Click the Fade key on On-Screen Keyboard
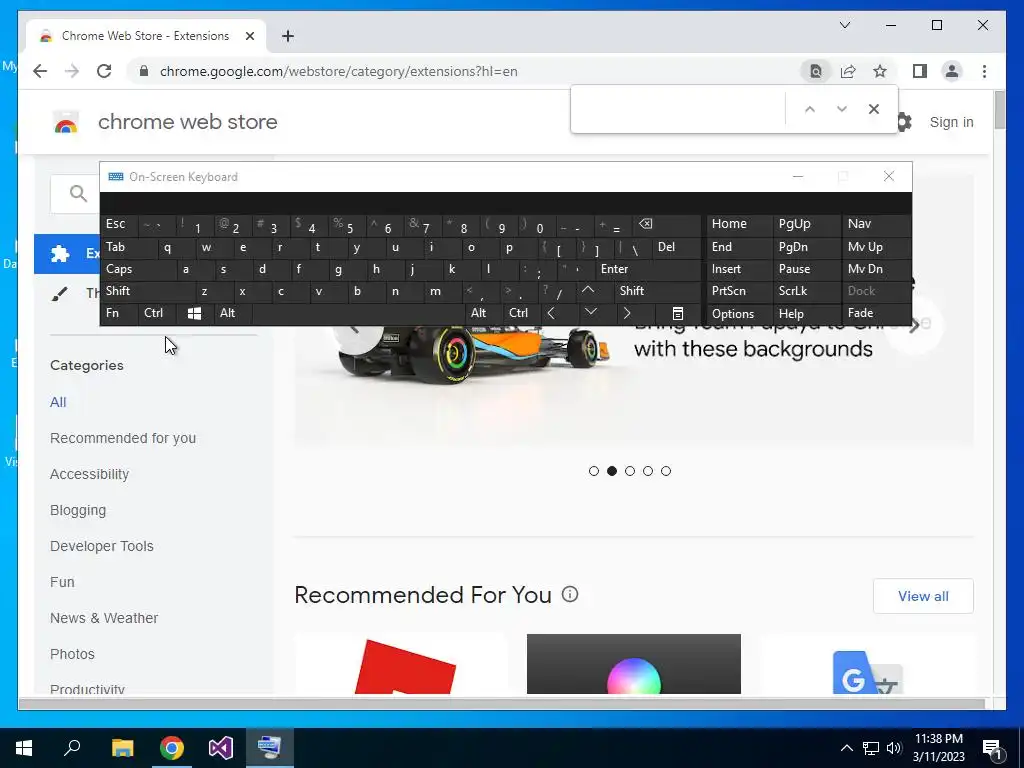Viewport: 1024px width, 768px height. pos(876,313)
